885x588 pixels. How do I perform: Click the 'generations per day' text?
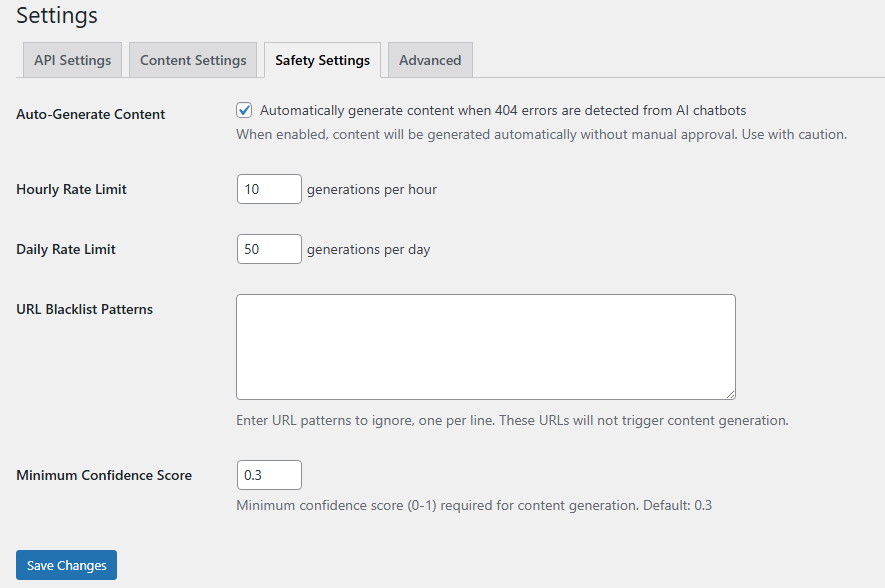(x=369, y=249)
